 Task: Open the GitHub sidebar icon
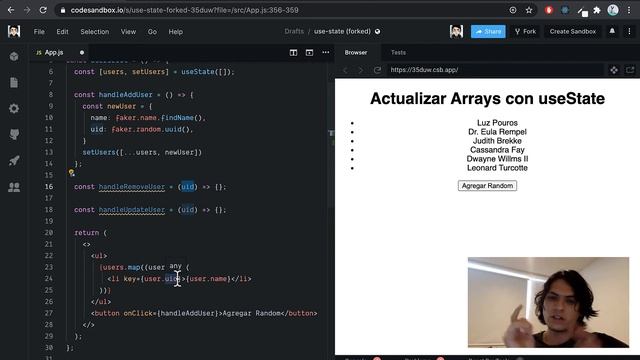[14, 134]
